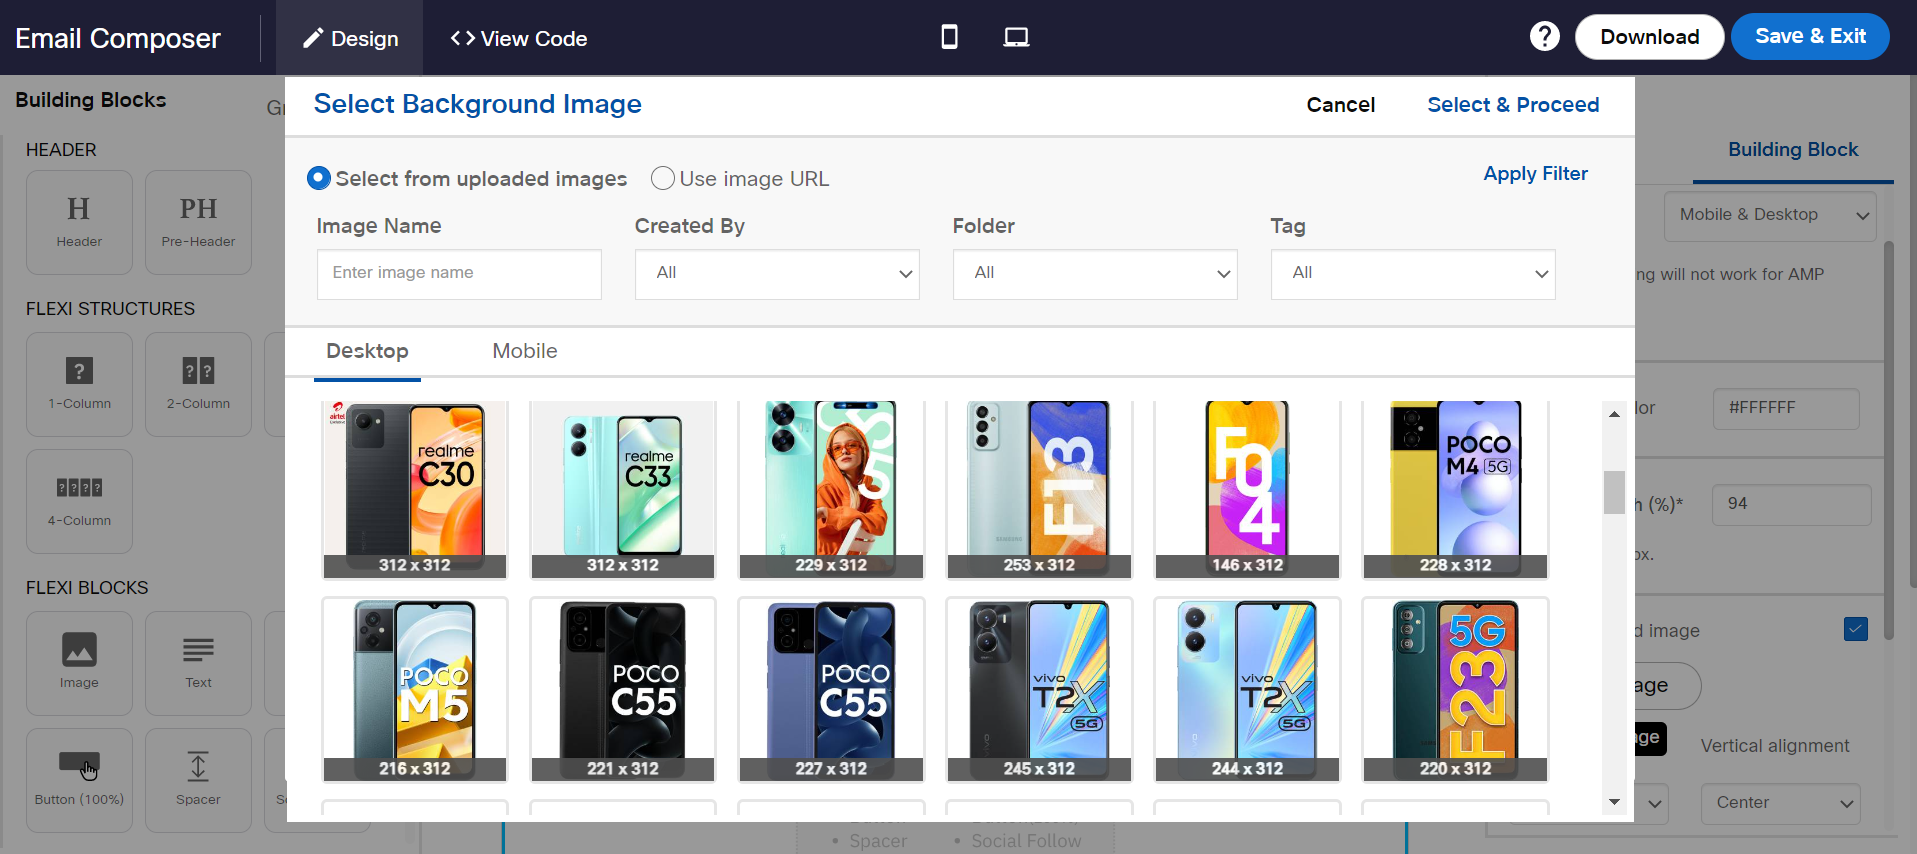
Task: Select the 229 x 312 orange jacket thumbnail
Action: [x=831, y=488]
